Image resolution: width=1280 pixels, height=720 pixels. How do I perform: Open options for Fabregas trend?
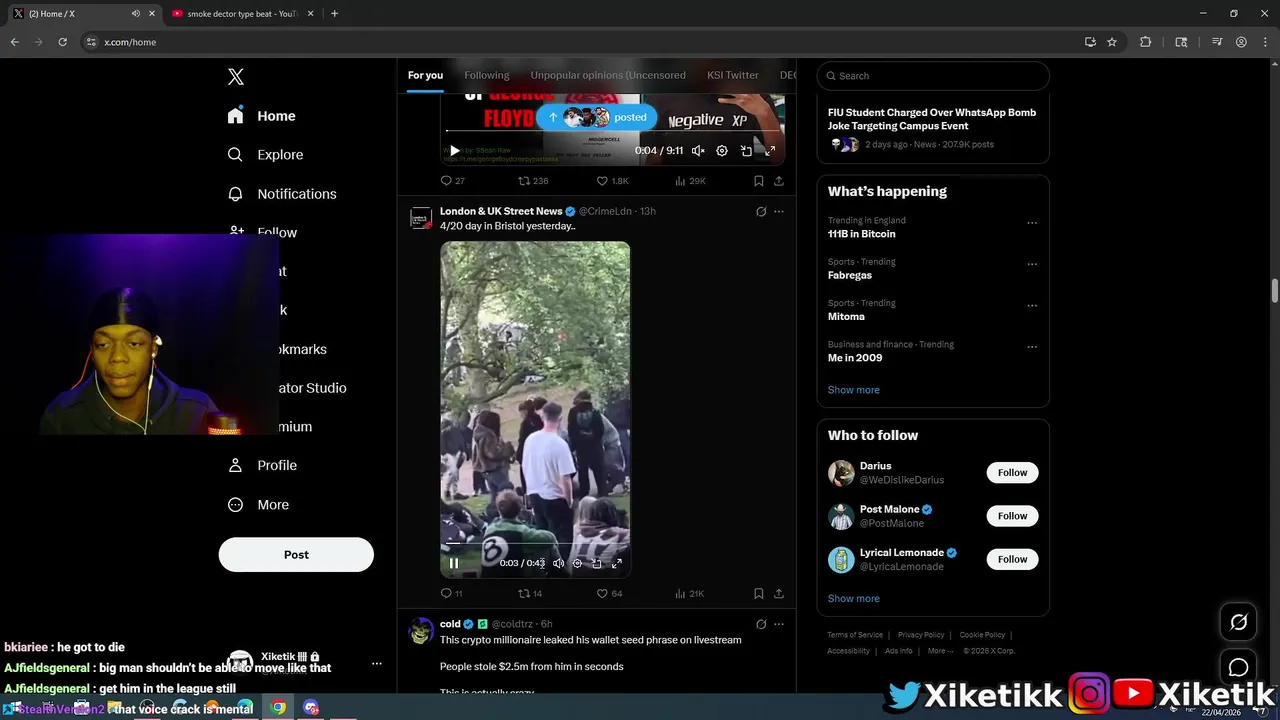coord(1032,264)
